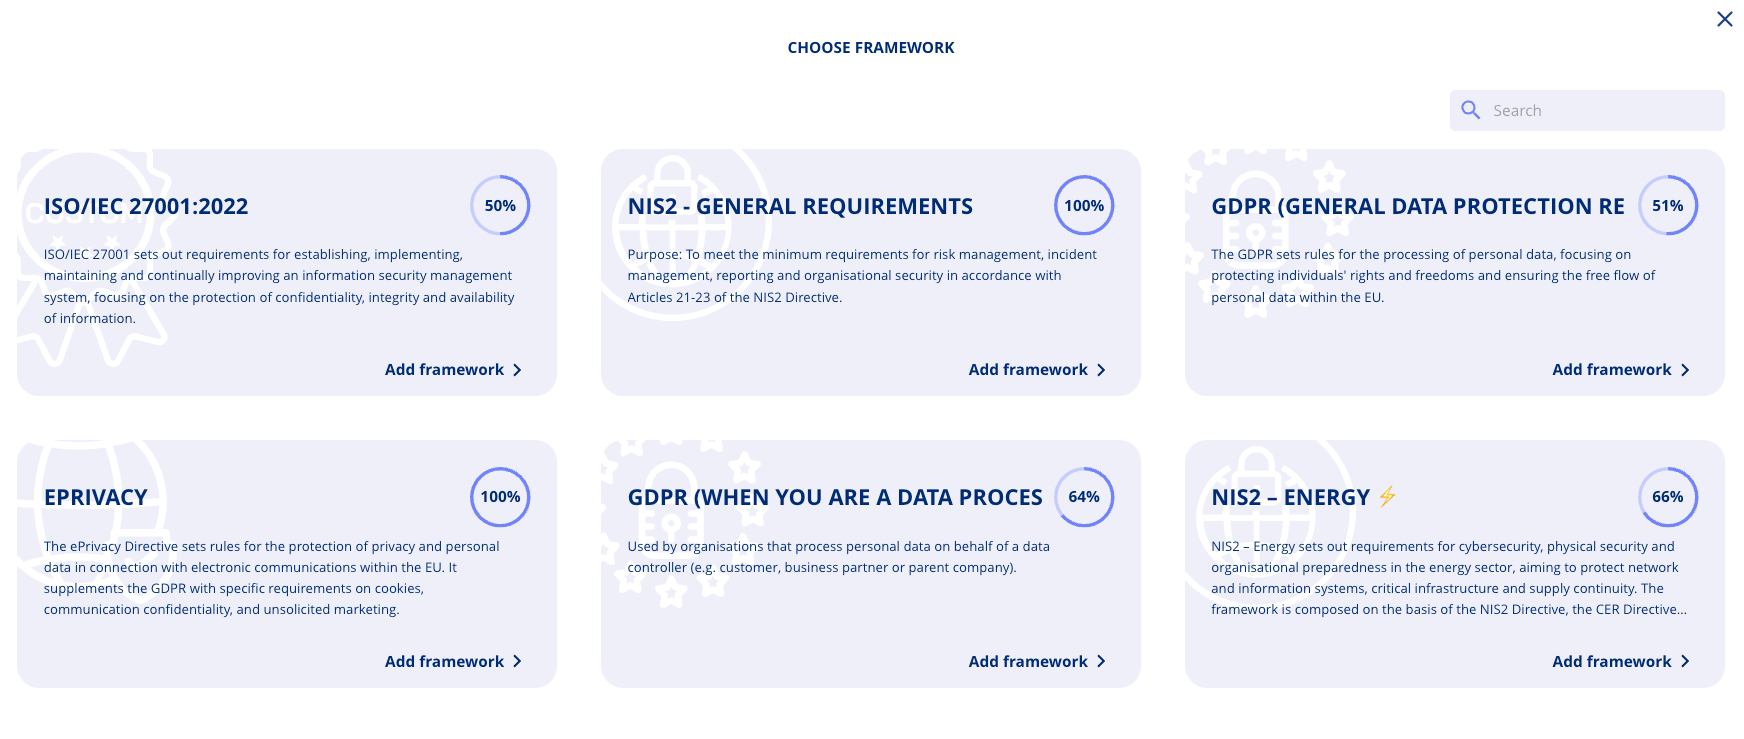The image size is (1744, 739).
Task: Focus the Search input field
Action: 1587,110
